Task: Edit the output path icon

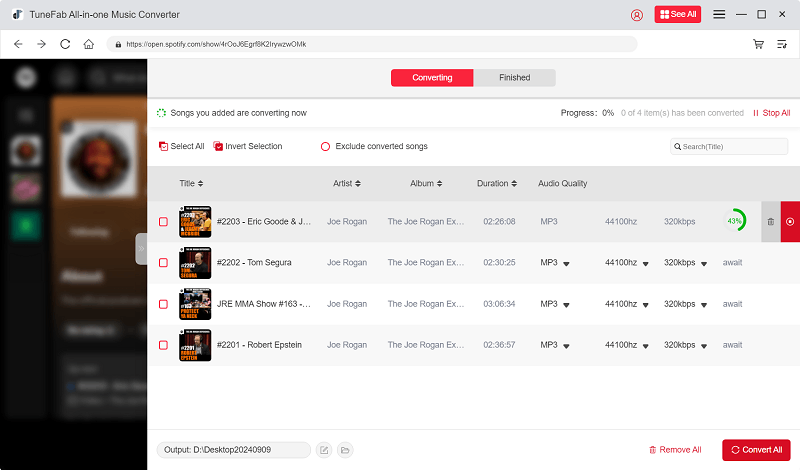Action: point(324,450)
